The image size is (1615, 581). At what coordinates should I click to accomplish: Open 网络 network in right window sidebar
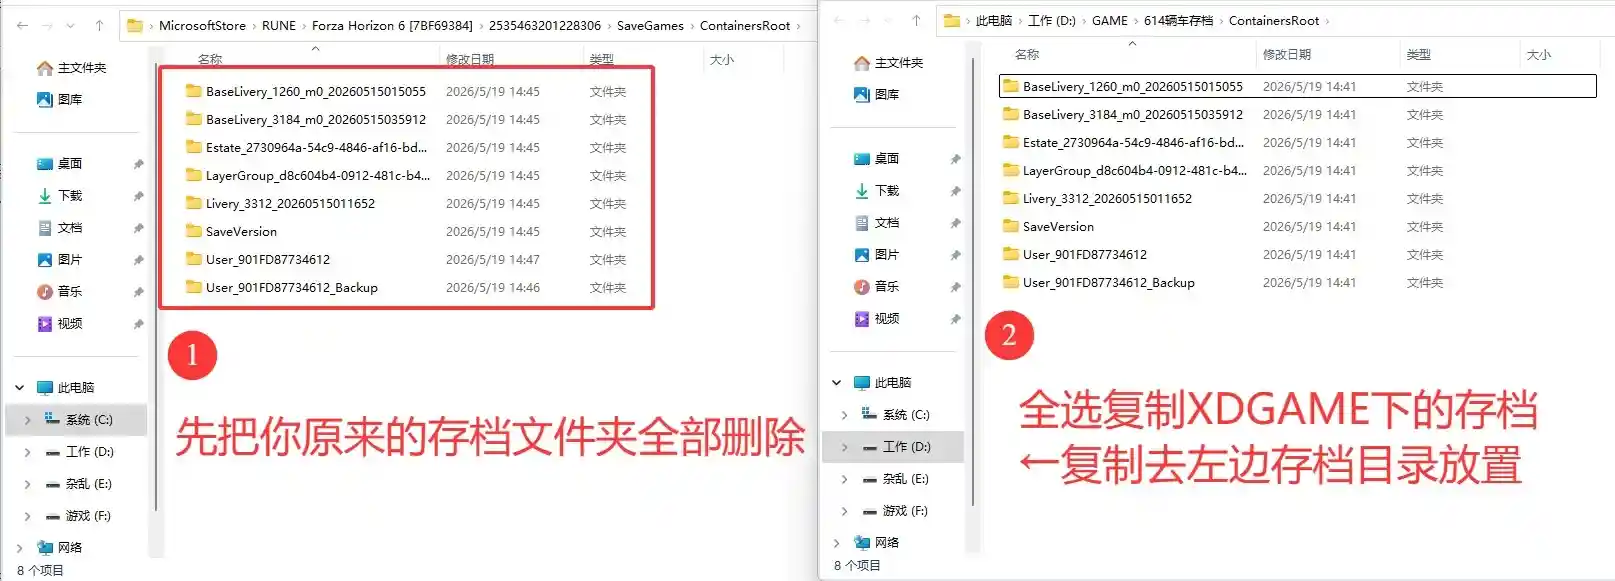(877, 542)
